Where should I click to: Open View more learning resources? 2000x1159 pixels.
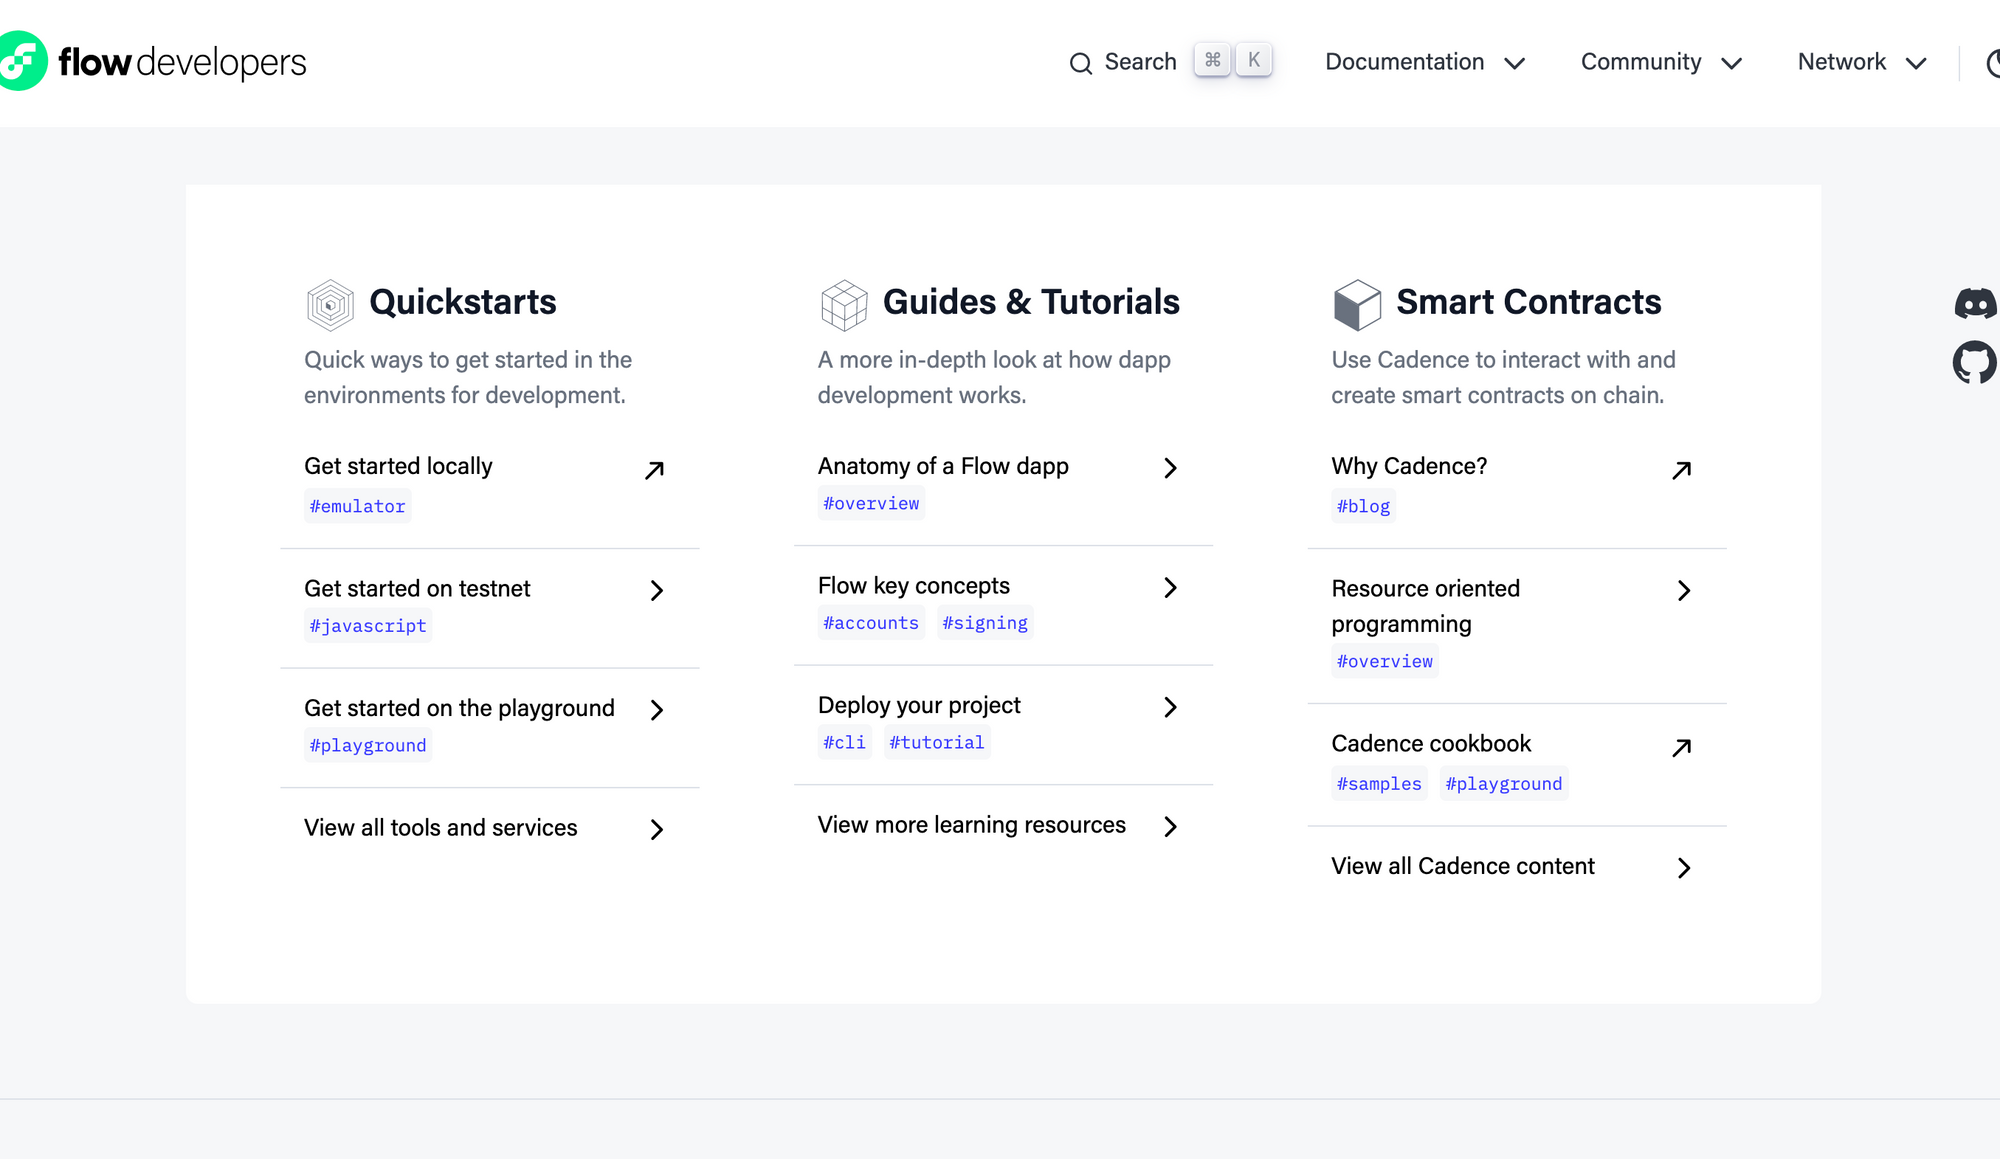pos(972,825)
